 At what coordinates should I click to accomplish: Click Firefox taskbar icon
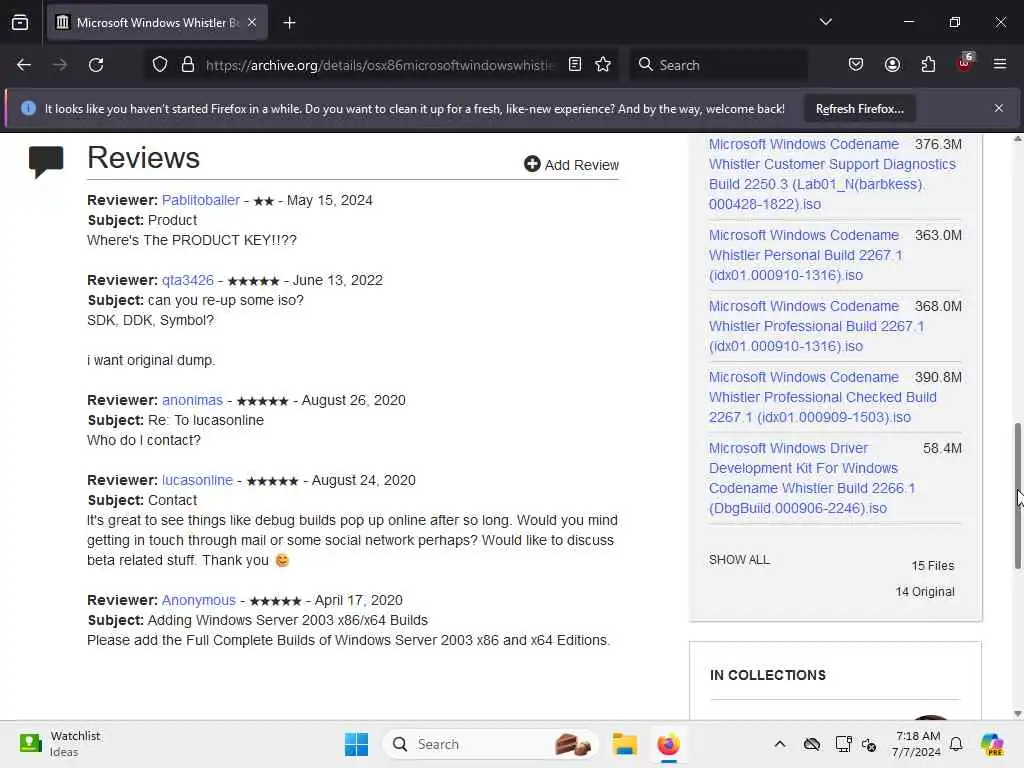click(668, 744)
